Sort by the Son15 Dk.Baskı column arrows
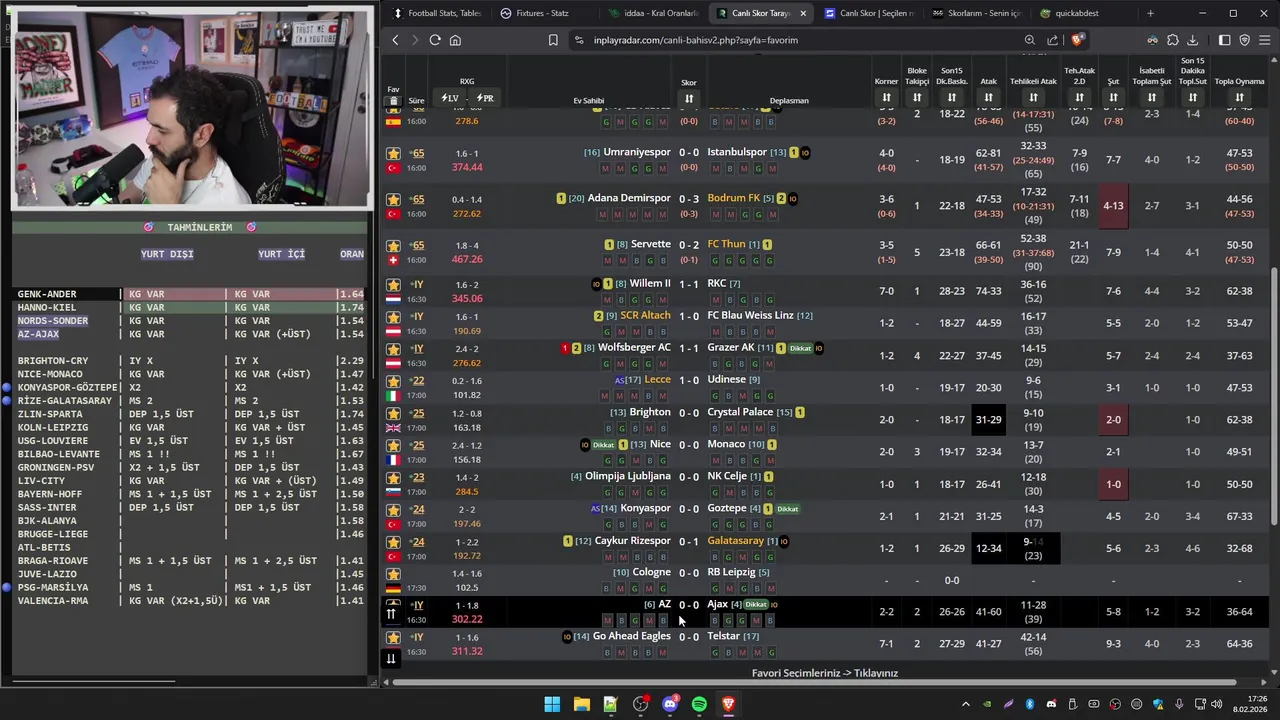1280x720 pixels. (x=952, y=97)
